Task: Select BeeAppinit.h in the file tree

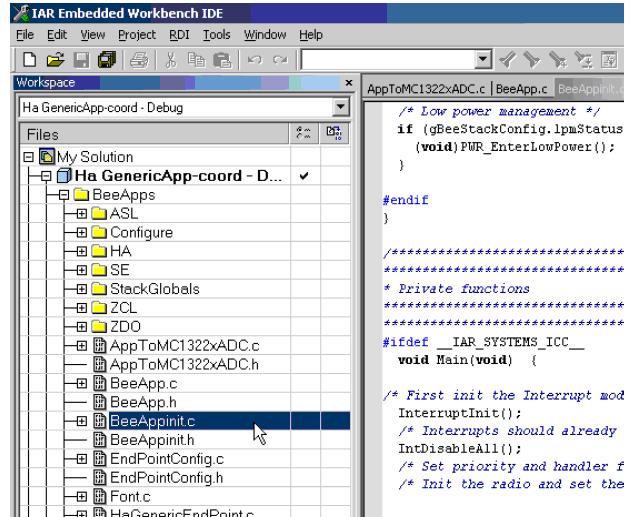Action: pos(152,440)
